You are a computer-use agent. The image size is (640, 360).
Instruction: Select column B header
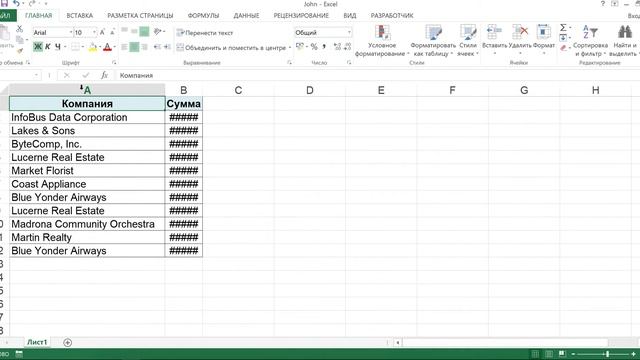pos(184,90)
